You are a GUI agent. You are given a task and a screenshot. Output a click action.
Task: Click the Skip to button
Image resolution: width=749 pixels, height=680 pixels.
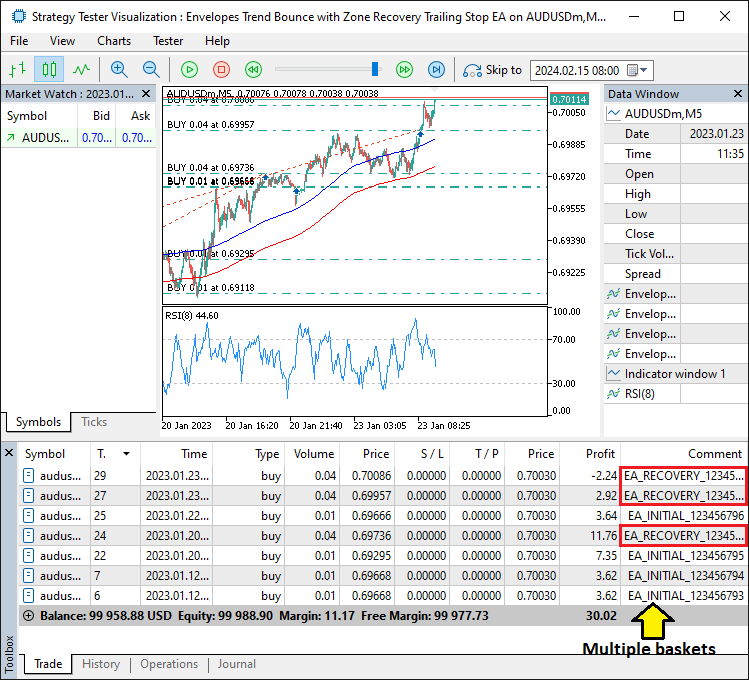coord(492,70)
